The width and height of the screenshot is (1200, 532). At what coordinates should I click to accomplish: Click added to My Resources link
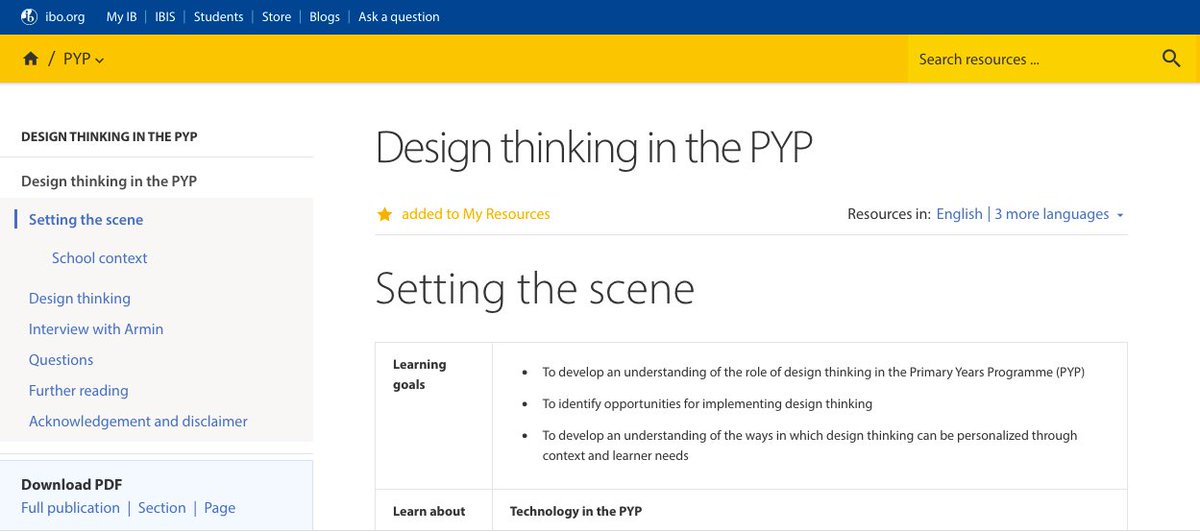[x=476, y=214]
